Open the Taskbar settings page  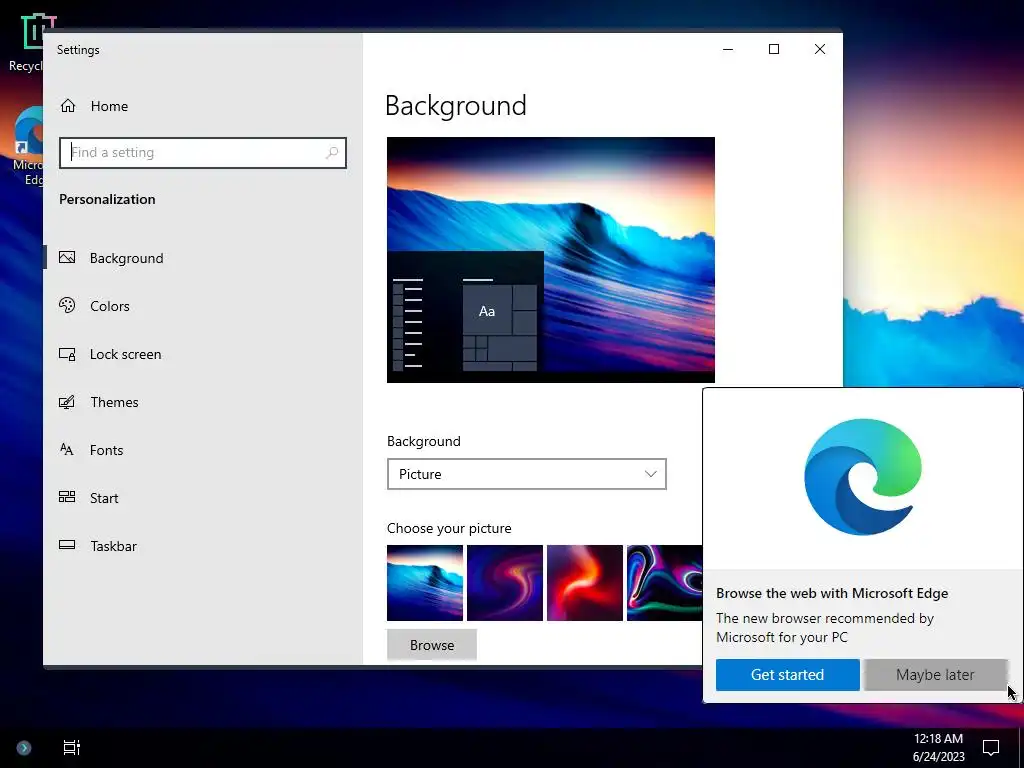tap(202, 546)
